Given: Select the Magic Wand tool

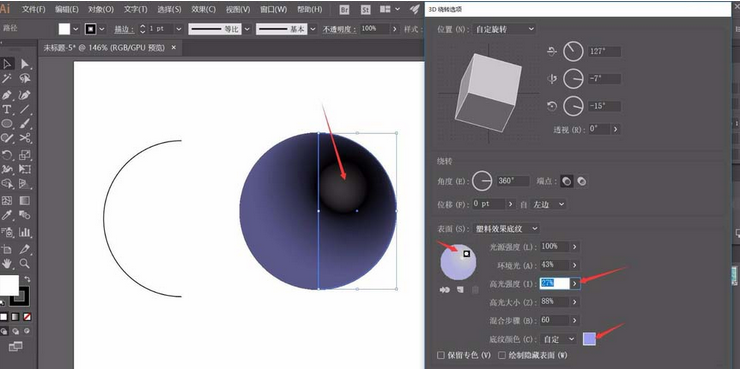Looking at the screenshot, I should pyautogui.click(x=7, y=79).
